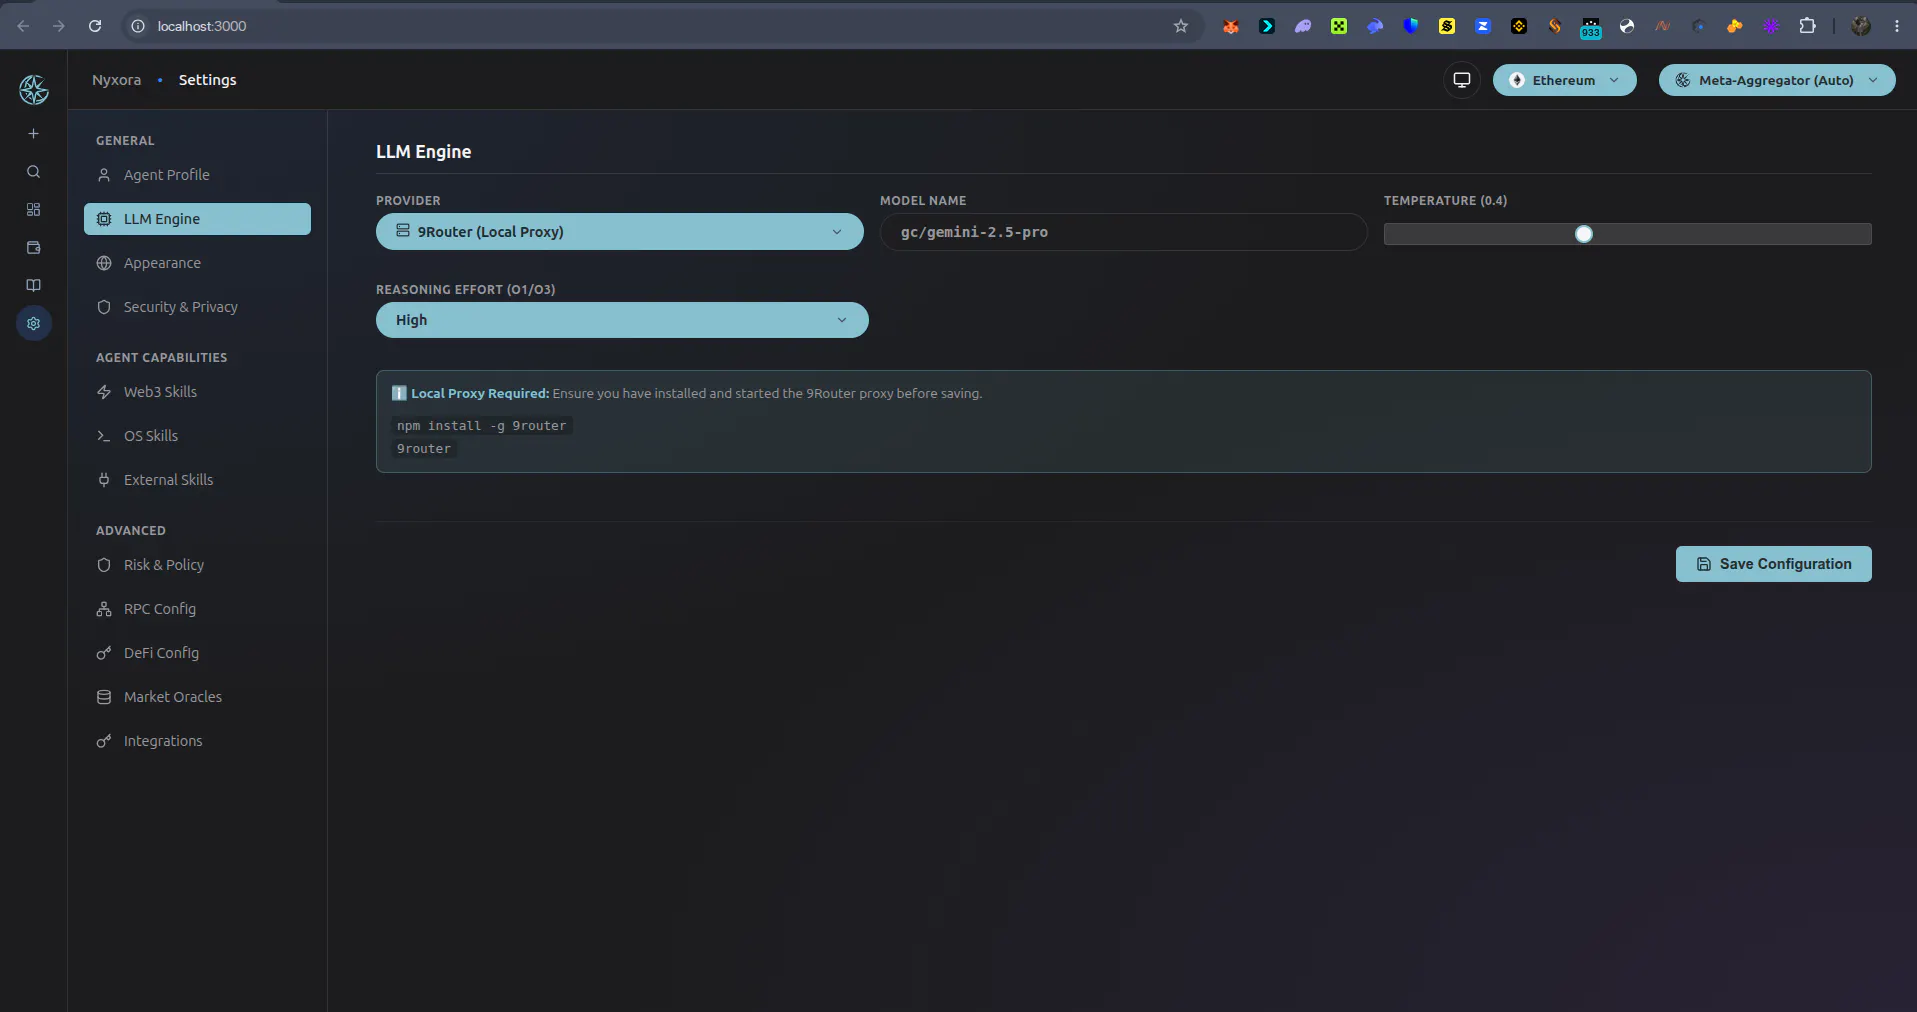This screenshot has width=1917, height=1012.
Task: Click the temperature slider handle
Action: pyautogui.click(x=1584, y=234)
